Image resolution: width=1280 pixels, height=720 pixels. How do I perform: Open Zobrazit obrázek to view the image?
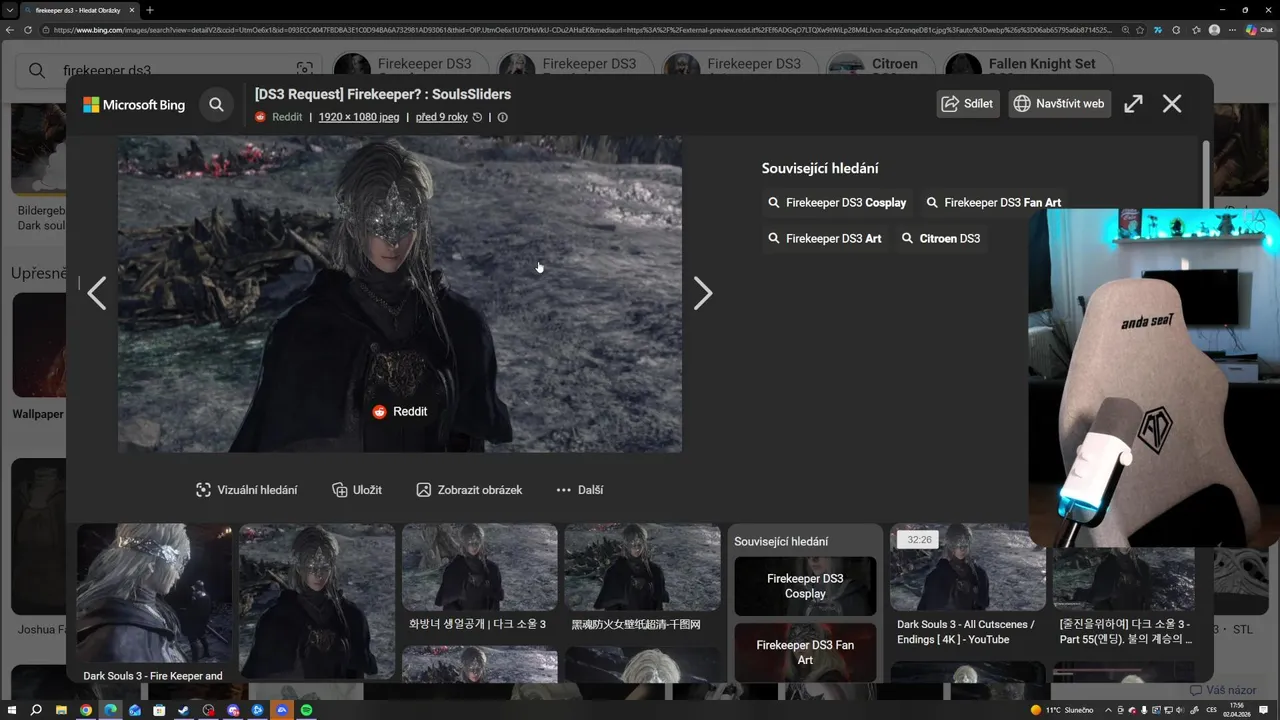tap(469, 490)
